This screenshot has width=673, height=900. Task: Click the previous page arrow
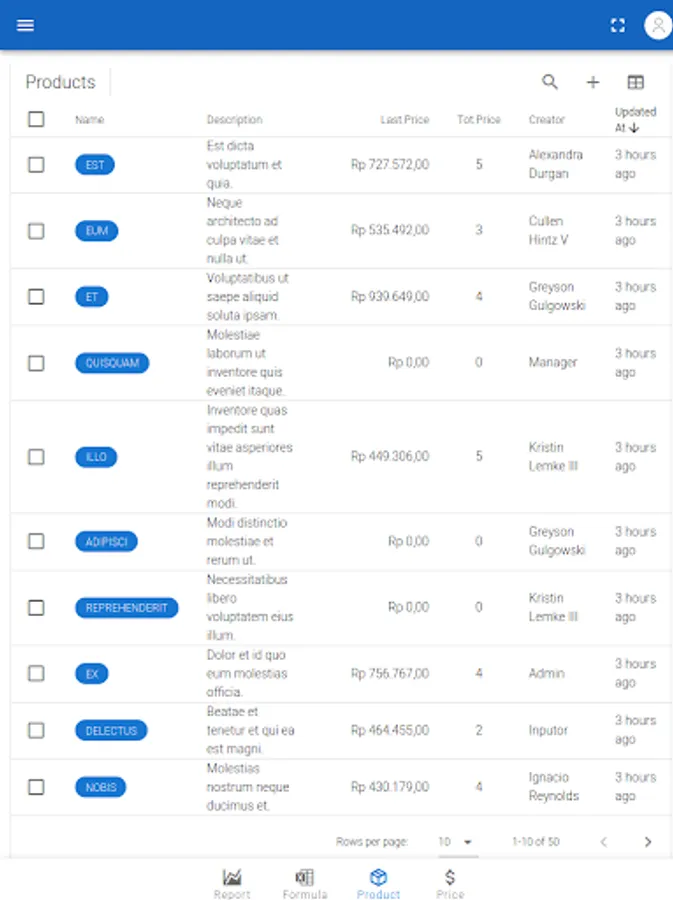[603, 842]
